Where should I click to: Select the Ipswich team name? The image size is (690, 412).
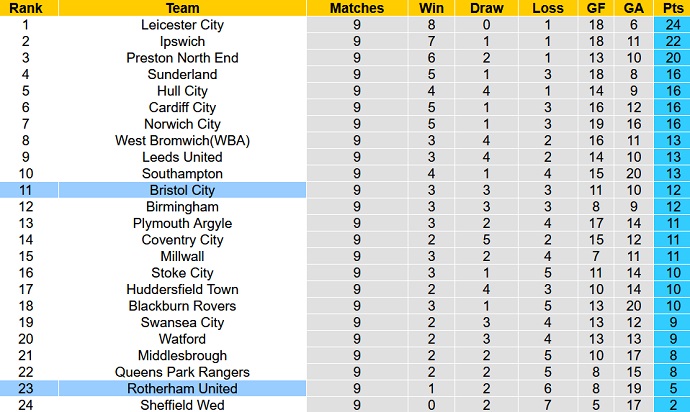(x=183, y=41)
